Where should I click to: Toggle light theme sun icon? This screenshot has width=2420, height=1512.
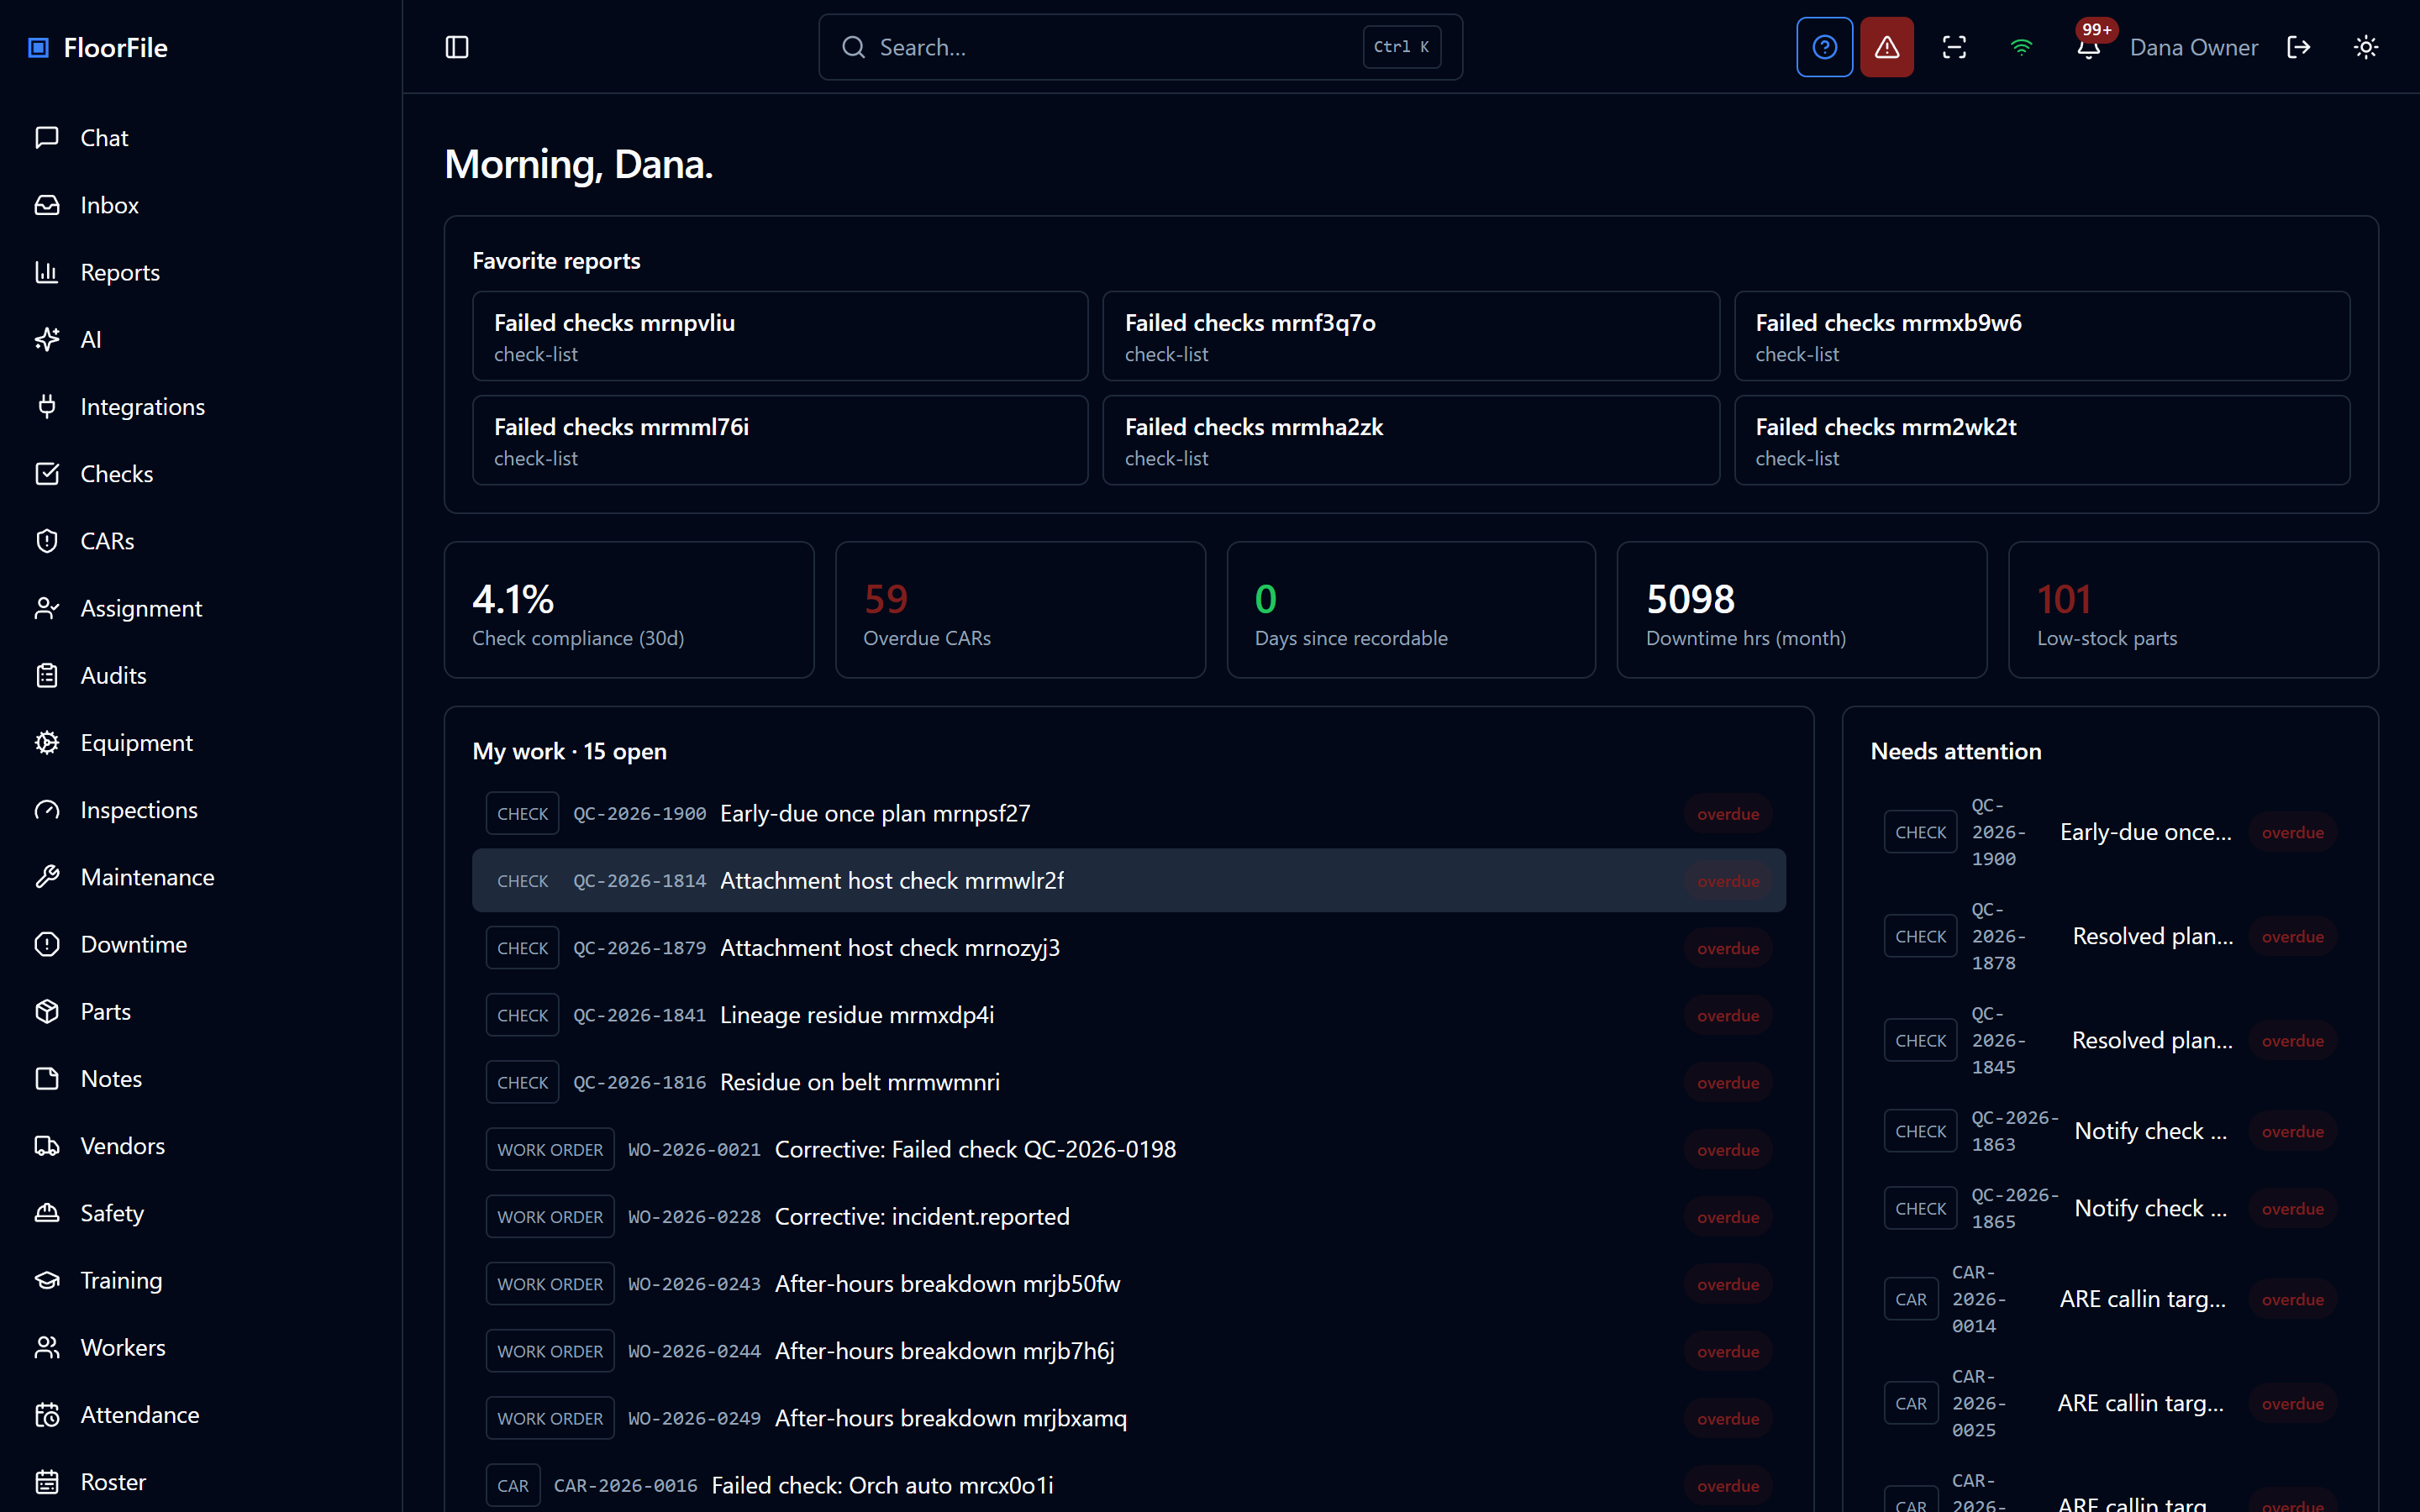coord(2366,47)
